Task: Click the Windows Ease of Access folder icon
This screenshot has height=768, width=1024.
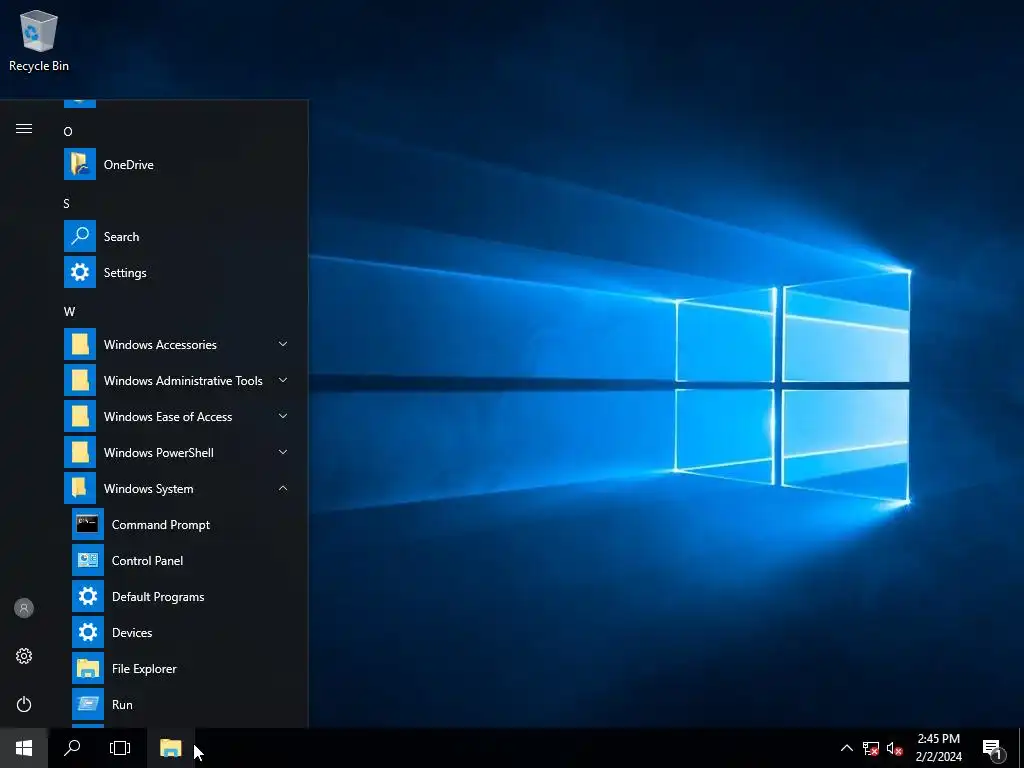Action: click(80, 416)
